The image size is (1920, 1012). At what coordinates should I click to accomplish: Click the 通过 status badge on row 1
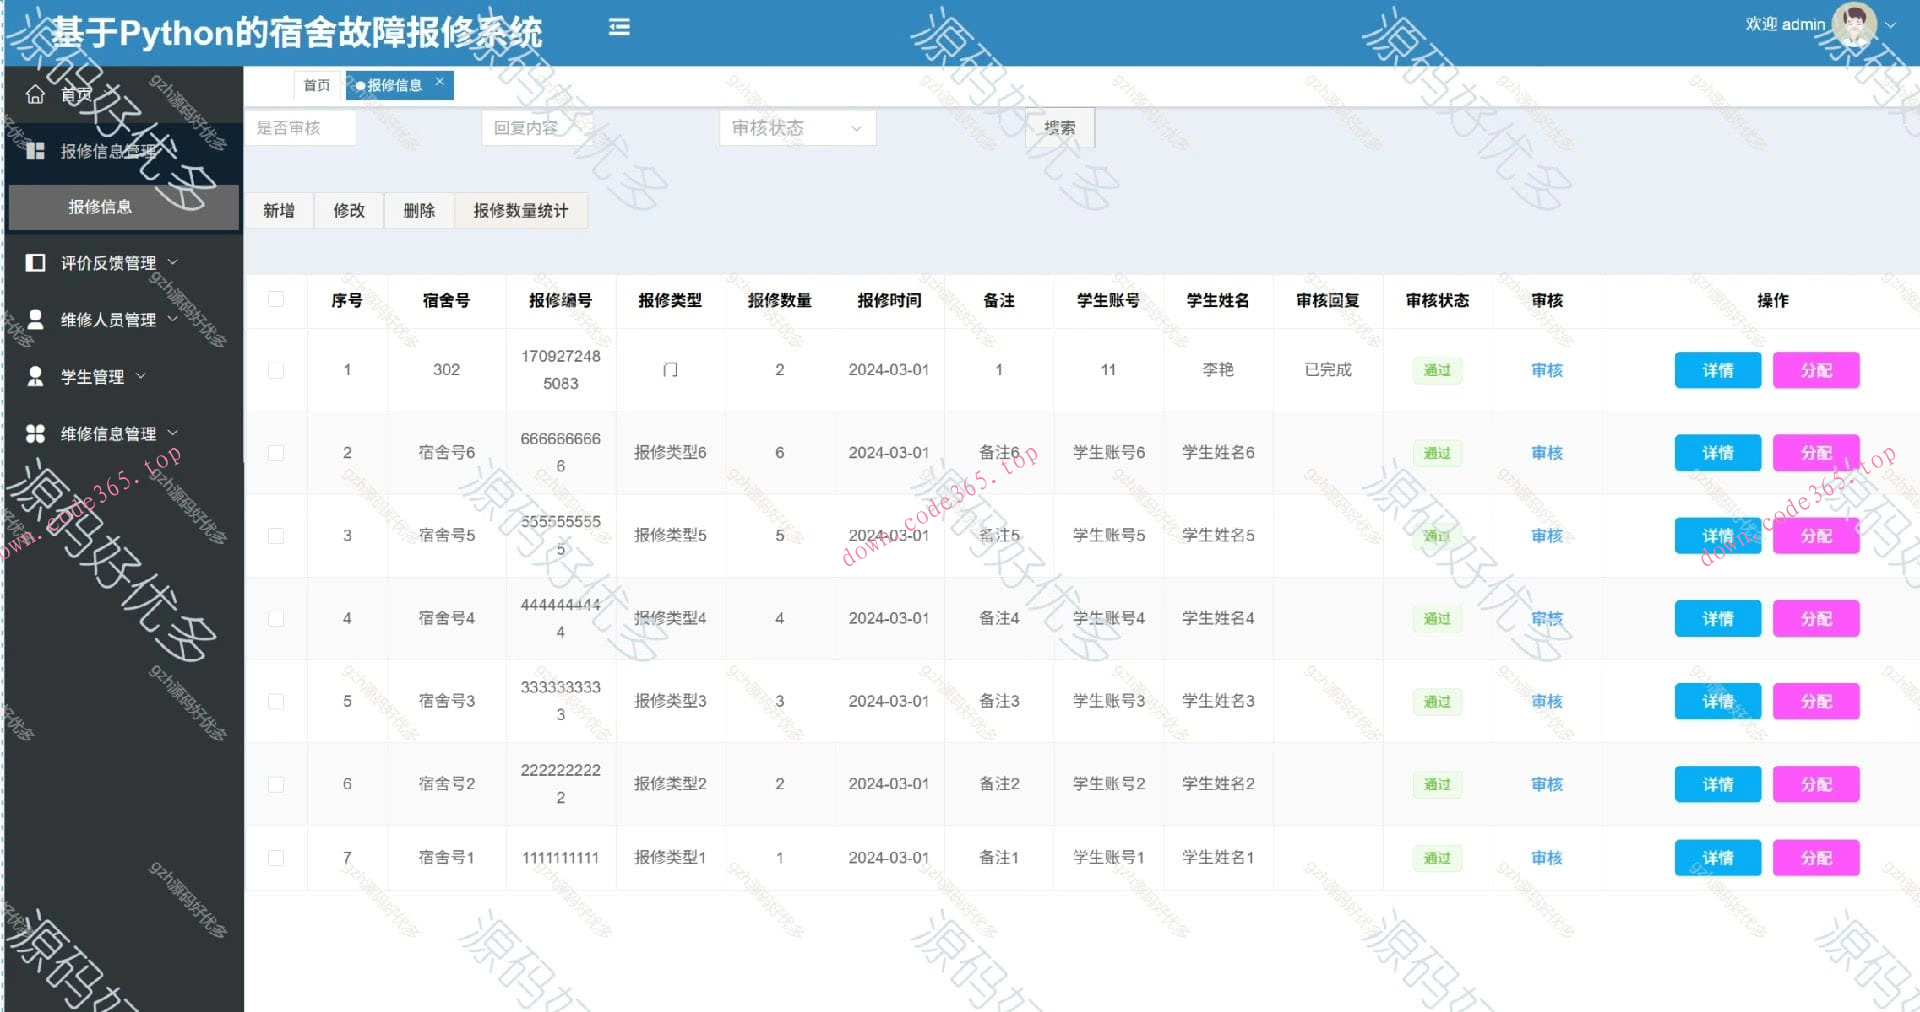tap(1436, 369)
